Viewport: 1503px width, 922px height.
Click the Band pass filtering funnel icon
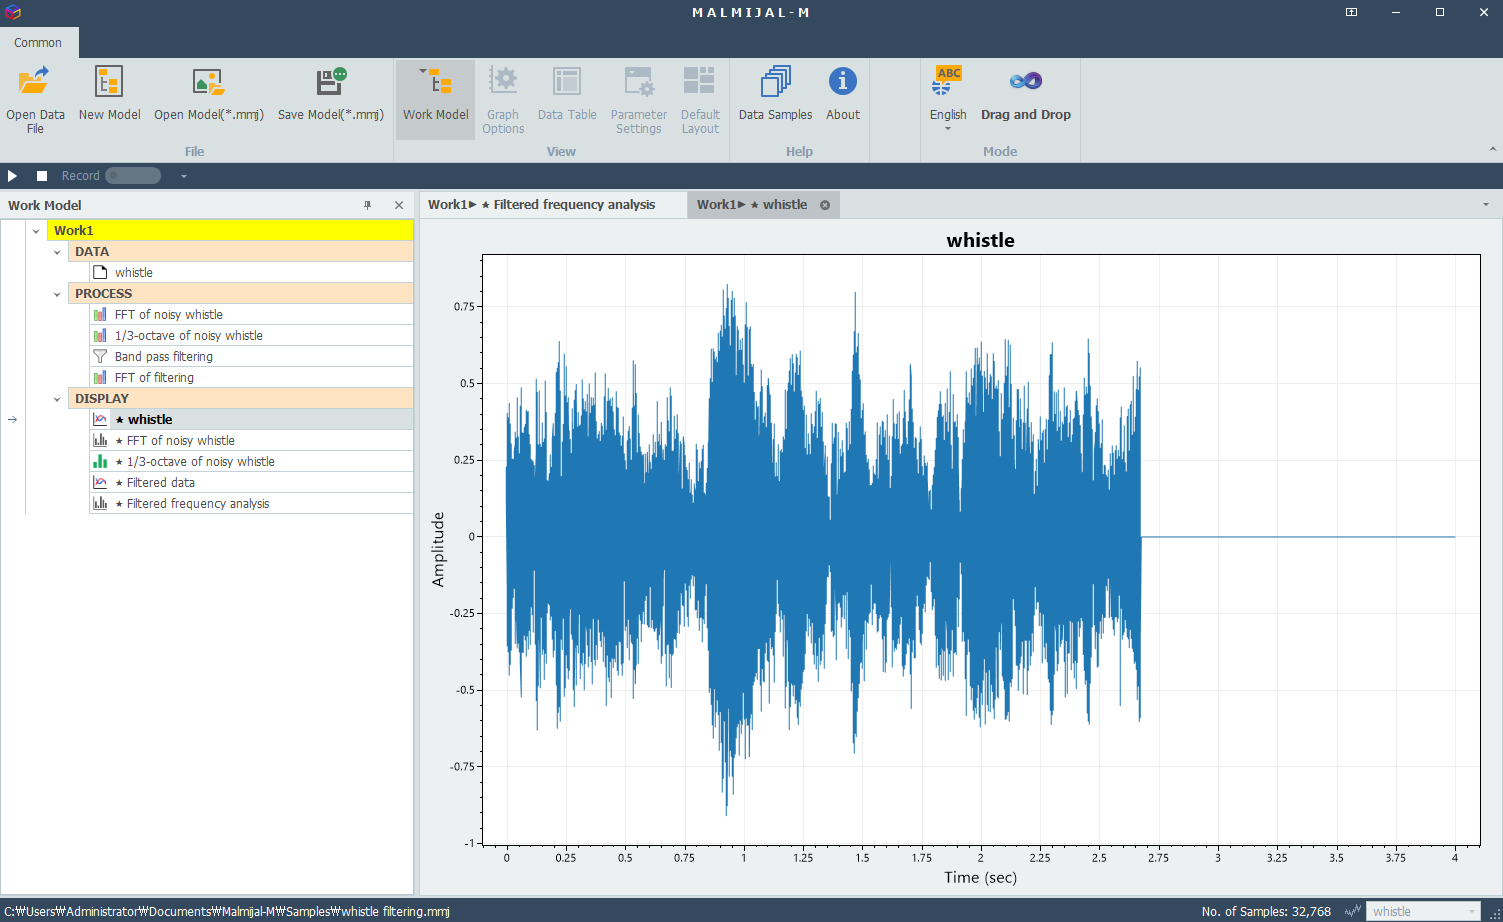100,356
